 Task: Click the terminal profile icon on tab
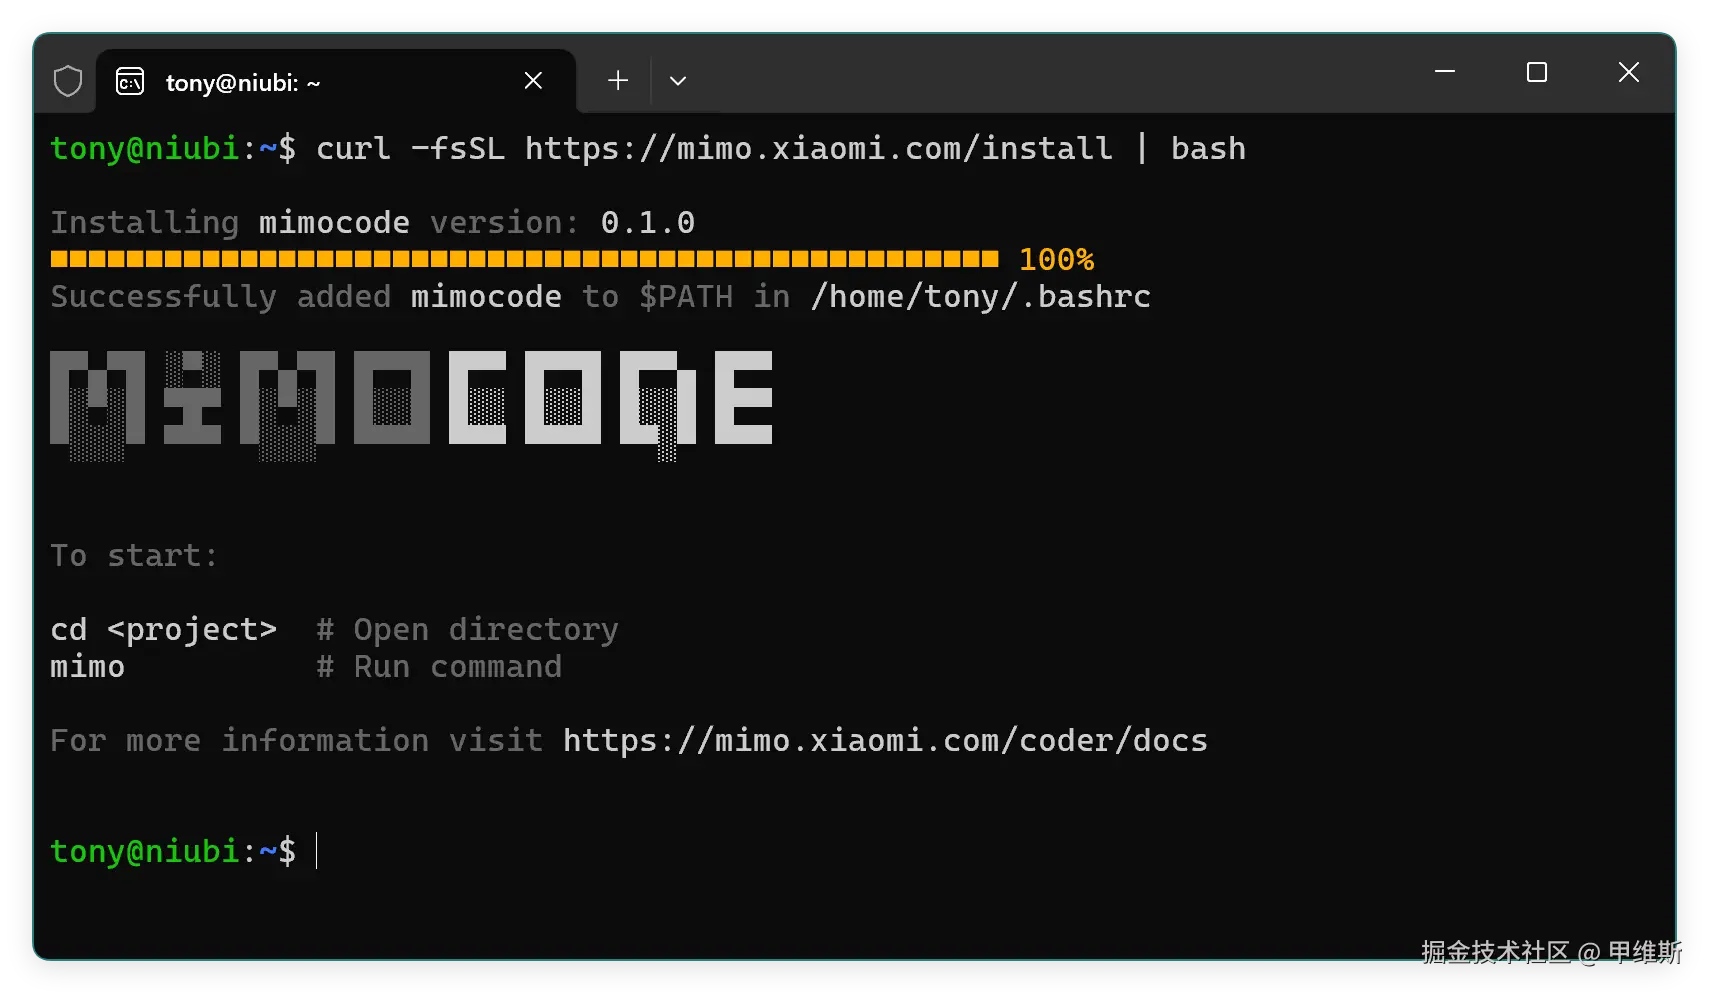130,81
